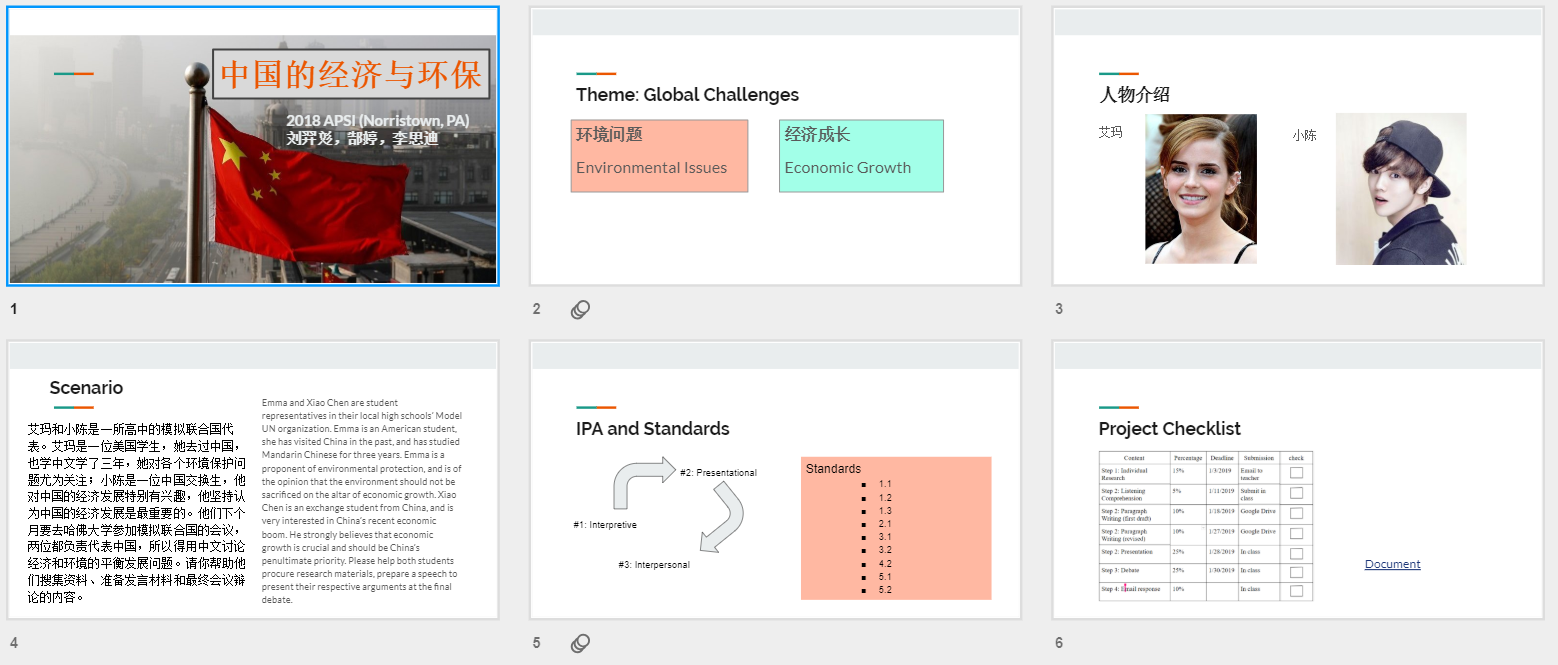Viewport: 1558px width, 665px height.
Task: Click the authors line 刘羿彣，郜婷，李思迪
Action: pos(362,138)
